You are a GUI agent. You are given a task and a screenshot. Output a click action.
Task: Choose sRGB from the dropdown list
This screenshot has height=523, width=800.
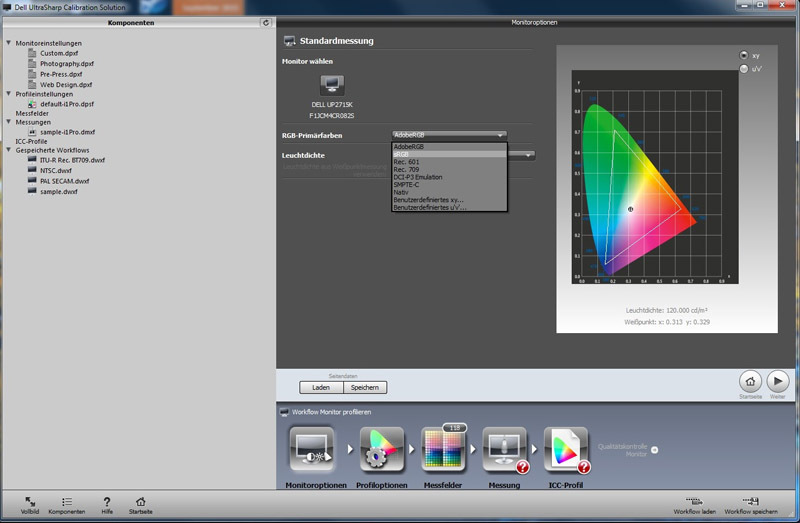pyautogui.click(x=449, y=154)
